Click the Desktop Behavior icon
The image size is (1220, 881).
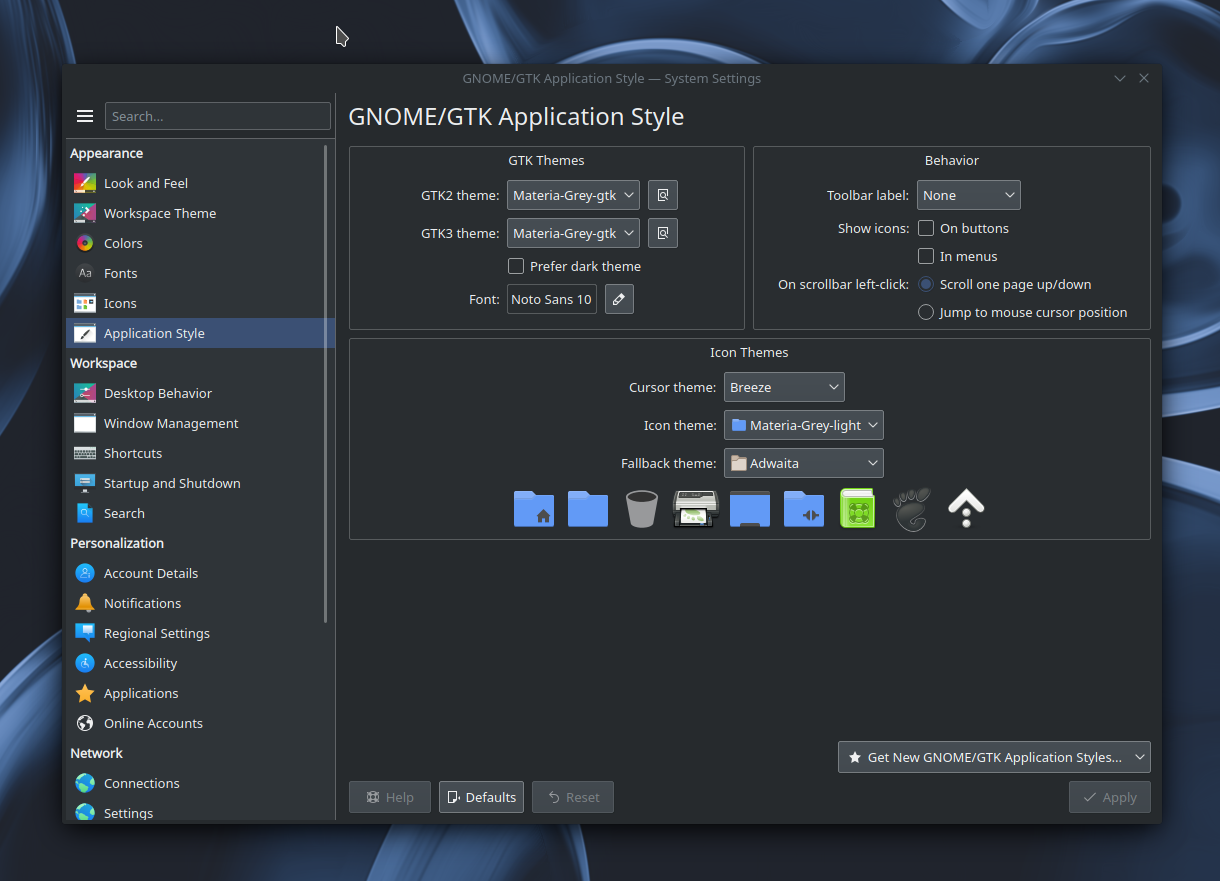click(85, 393)
